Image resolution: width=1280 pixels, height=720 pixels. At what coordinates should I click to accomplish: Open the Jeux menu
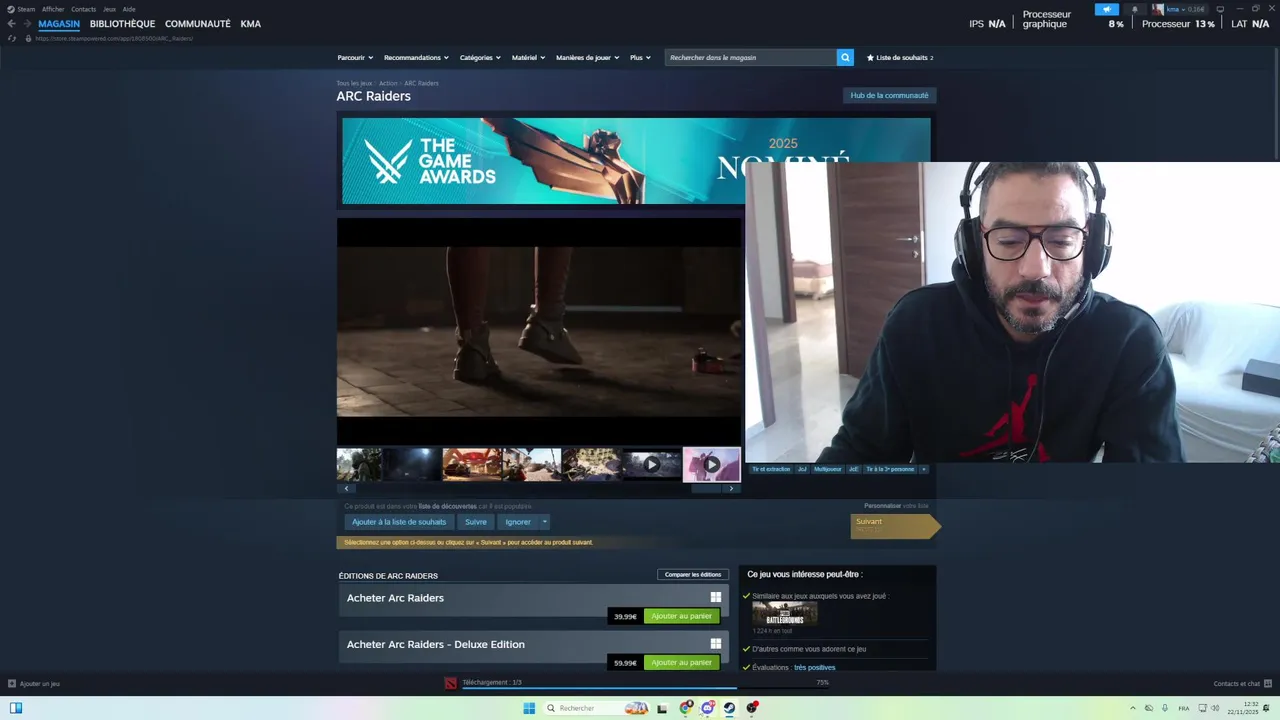pyautogui.click(x=109, y=9)
